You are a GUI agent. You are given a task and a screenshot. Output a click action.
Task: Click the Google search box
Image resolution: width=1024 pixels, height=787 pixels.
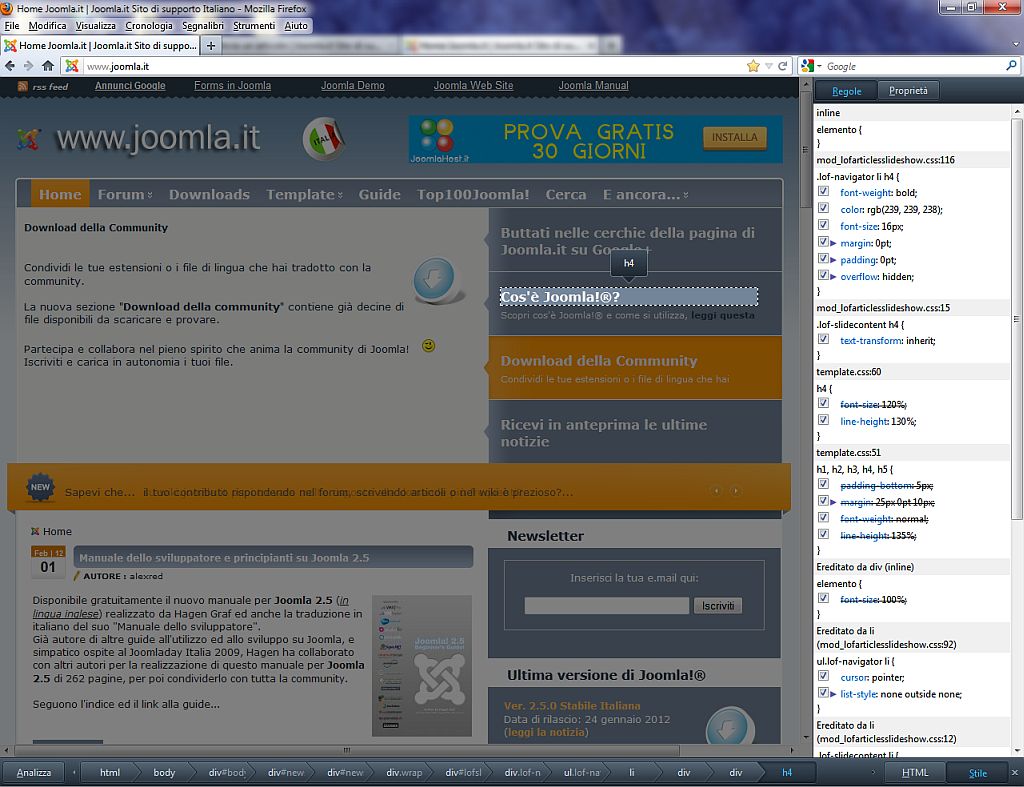tap(914, 66)
